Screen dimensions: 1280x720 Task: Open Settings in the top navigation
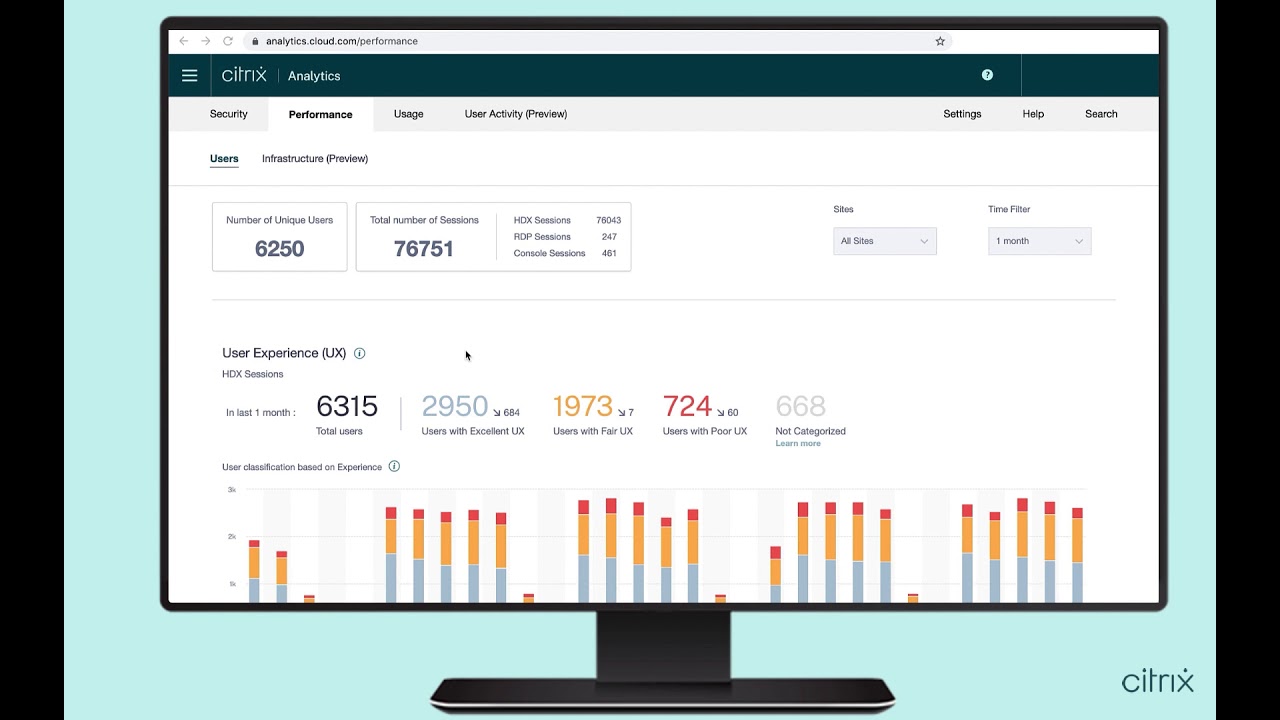962,114
